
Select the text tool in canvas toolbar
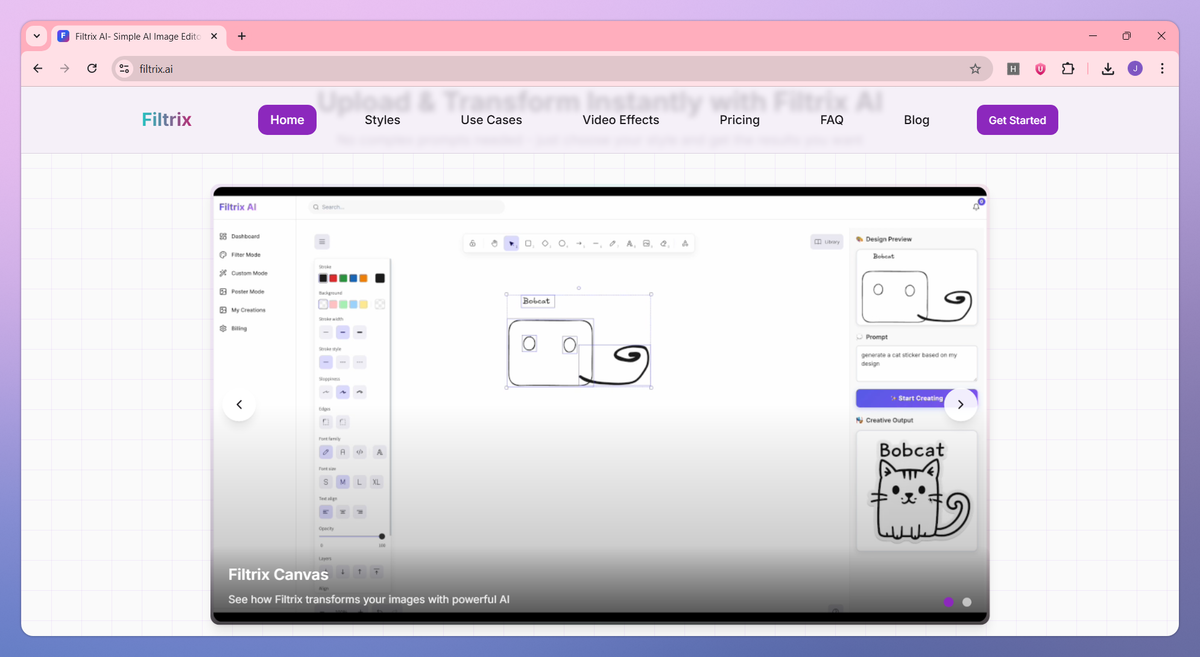629,243
